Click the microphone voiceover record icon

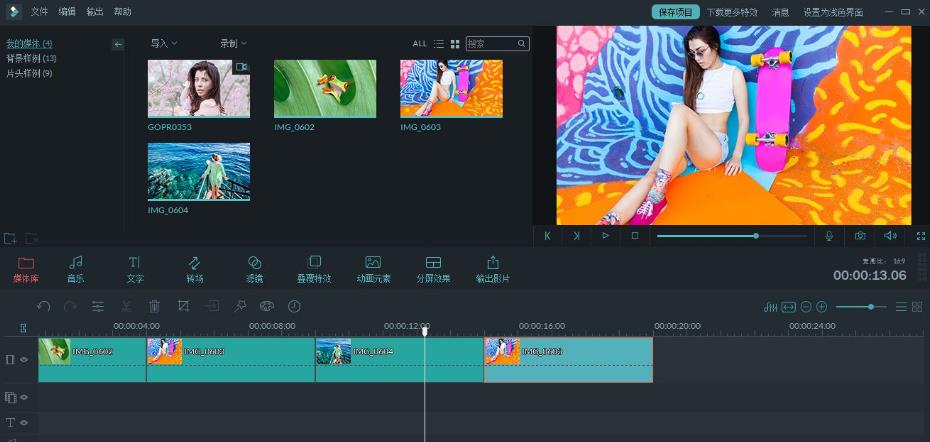coord(828,236)
